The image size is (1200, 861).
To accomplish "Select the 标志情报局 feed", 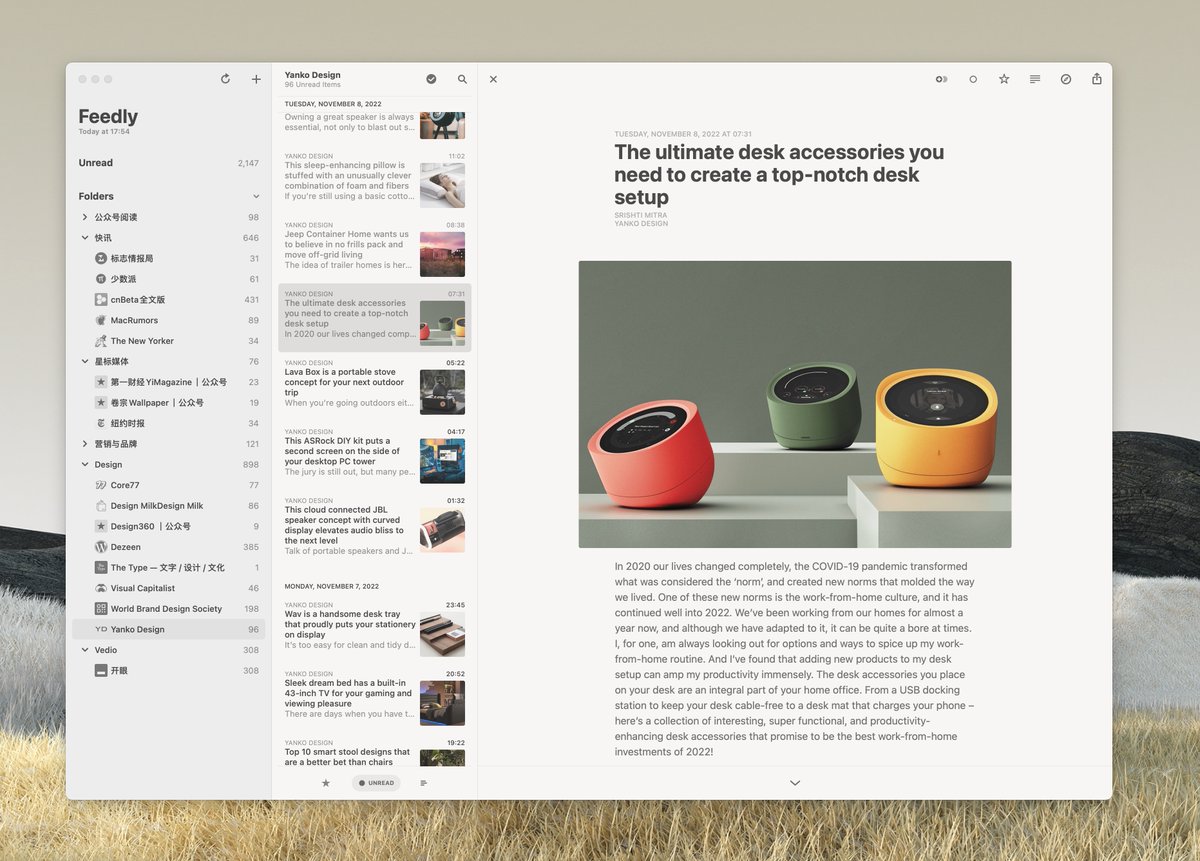I will click(168, 258).
